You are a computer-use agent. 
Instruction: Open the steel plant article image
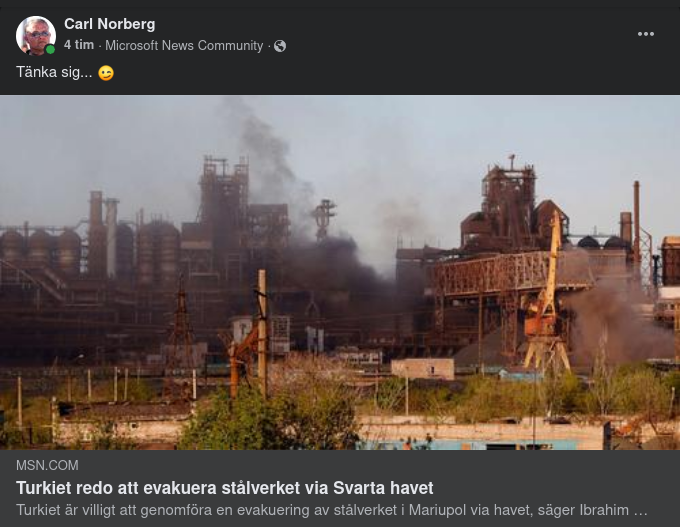pos(340,272)
